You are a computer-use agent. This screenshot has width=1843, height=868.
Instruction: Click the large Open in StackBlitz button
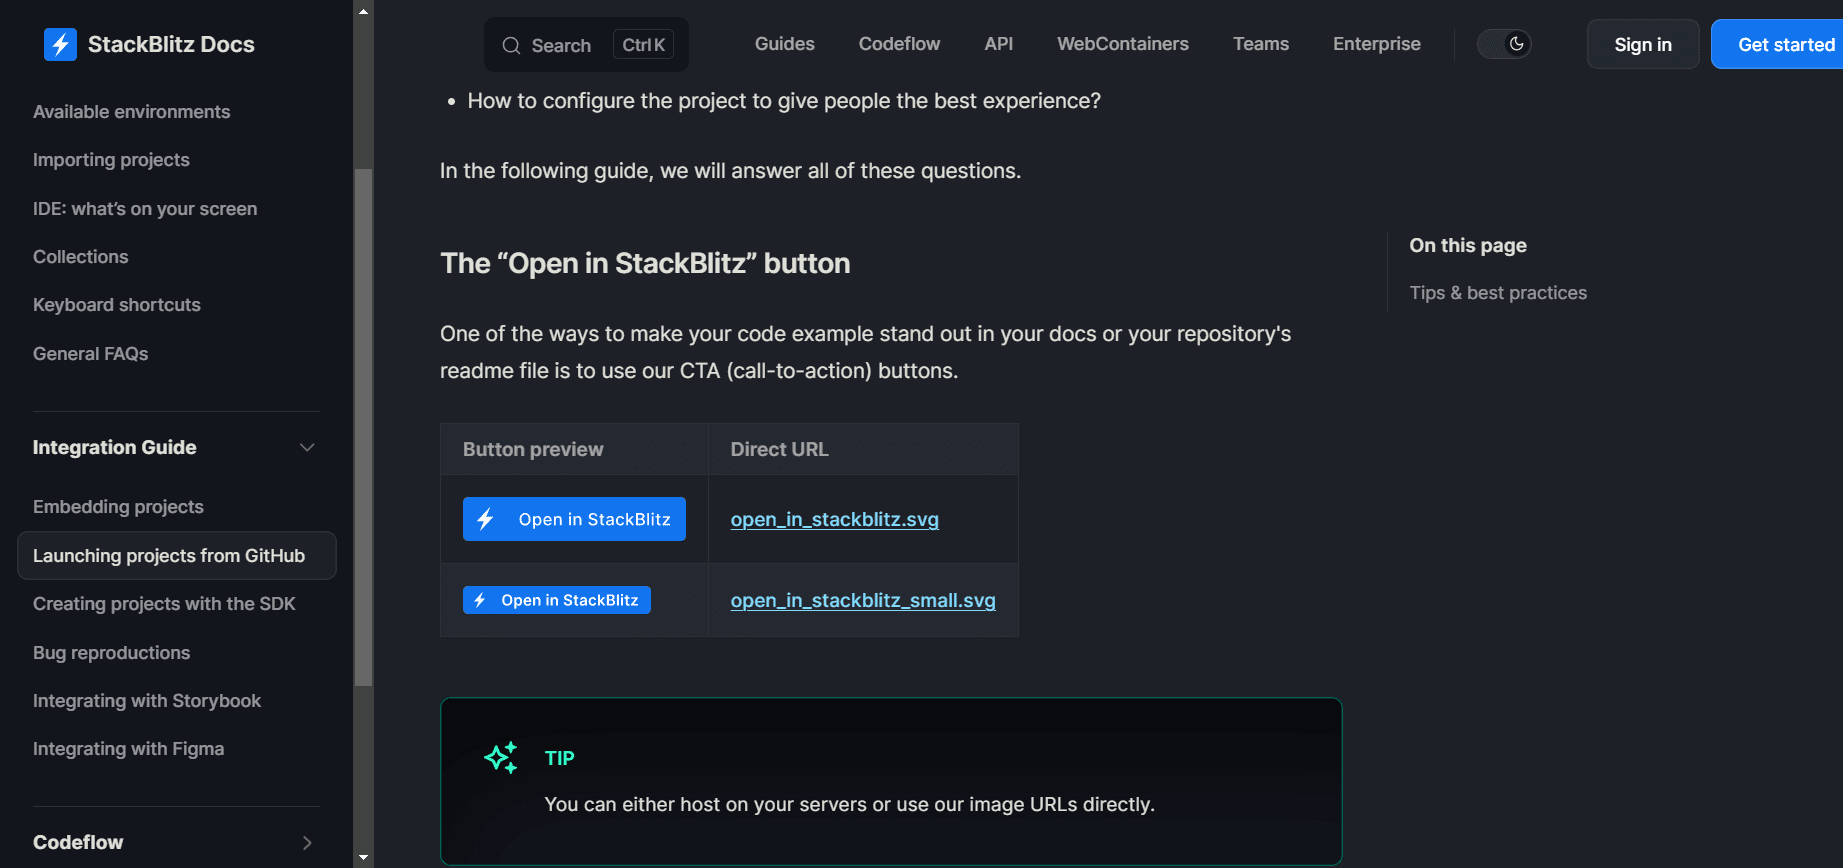click(x=574, y=519)
